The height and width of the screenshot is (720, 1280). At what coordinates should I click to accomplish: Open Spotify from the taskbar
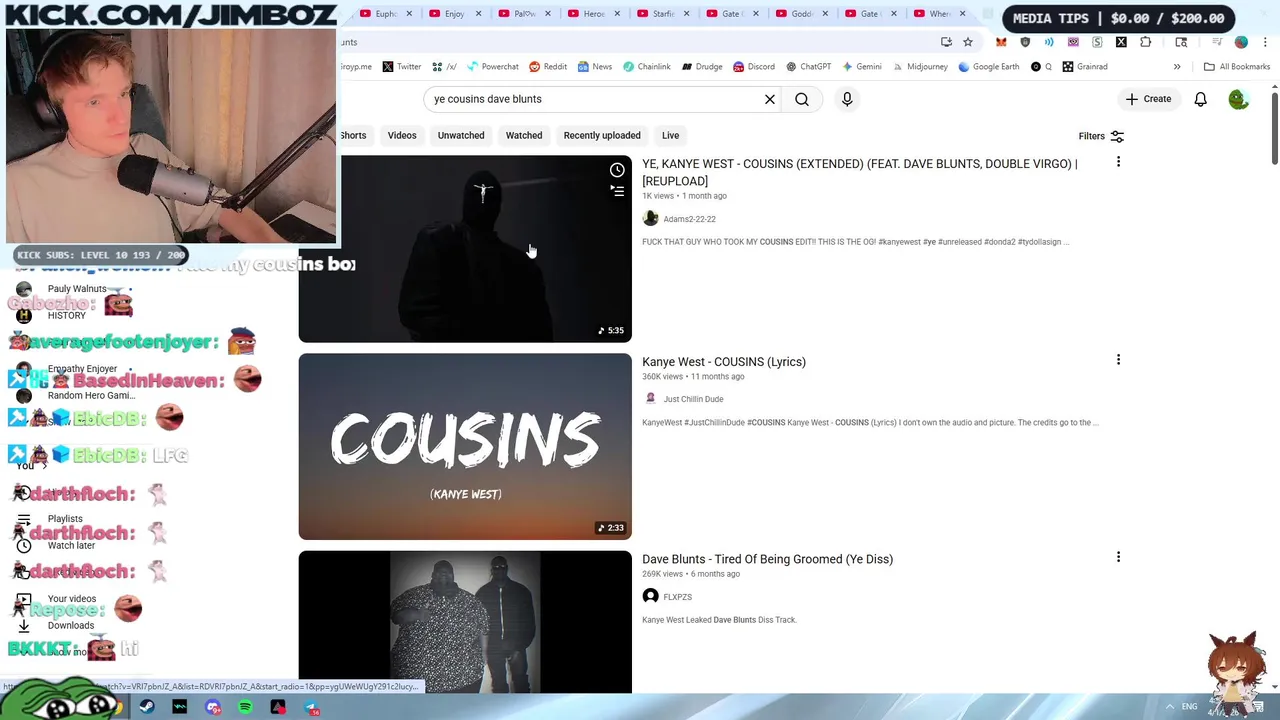coord(246,707)
